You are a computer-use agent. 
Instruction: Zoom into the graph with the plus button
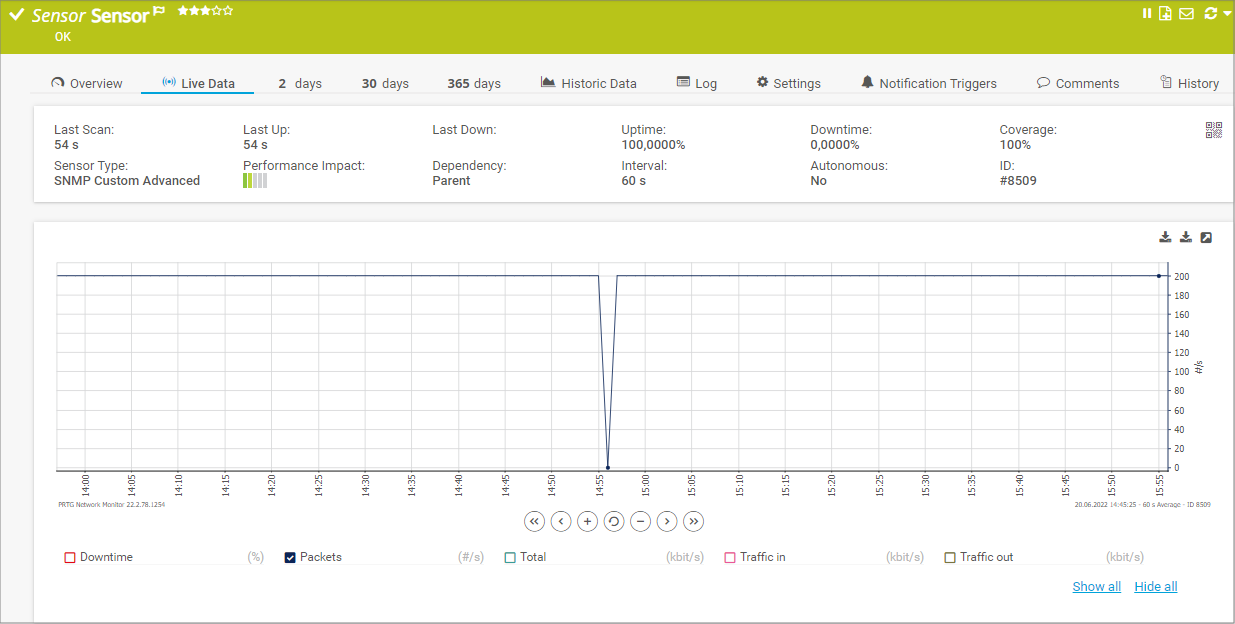click(587, 521)
